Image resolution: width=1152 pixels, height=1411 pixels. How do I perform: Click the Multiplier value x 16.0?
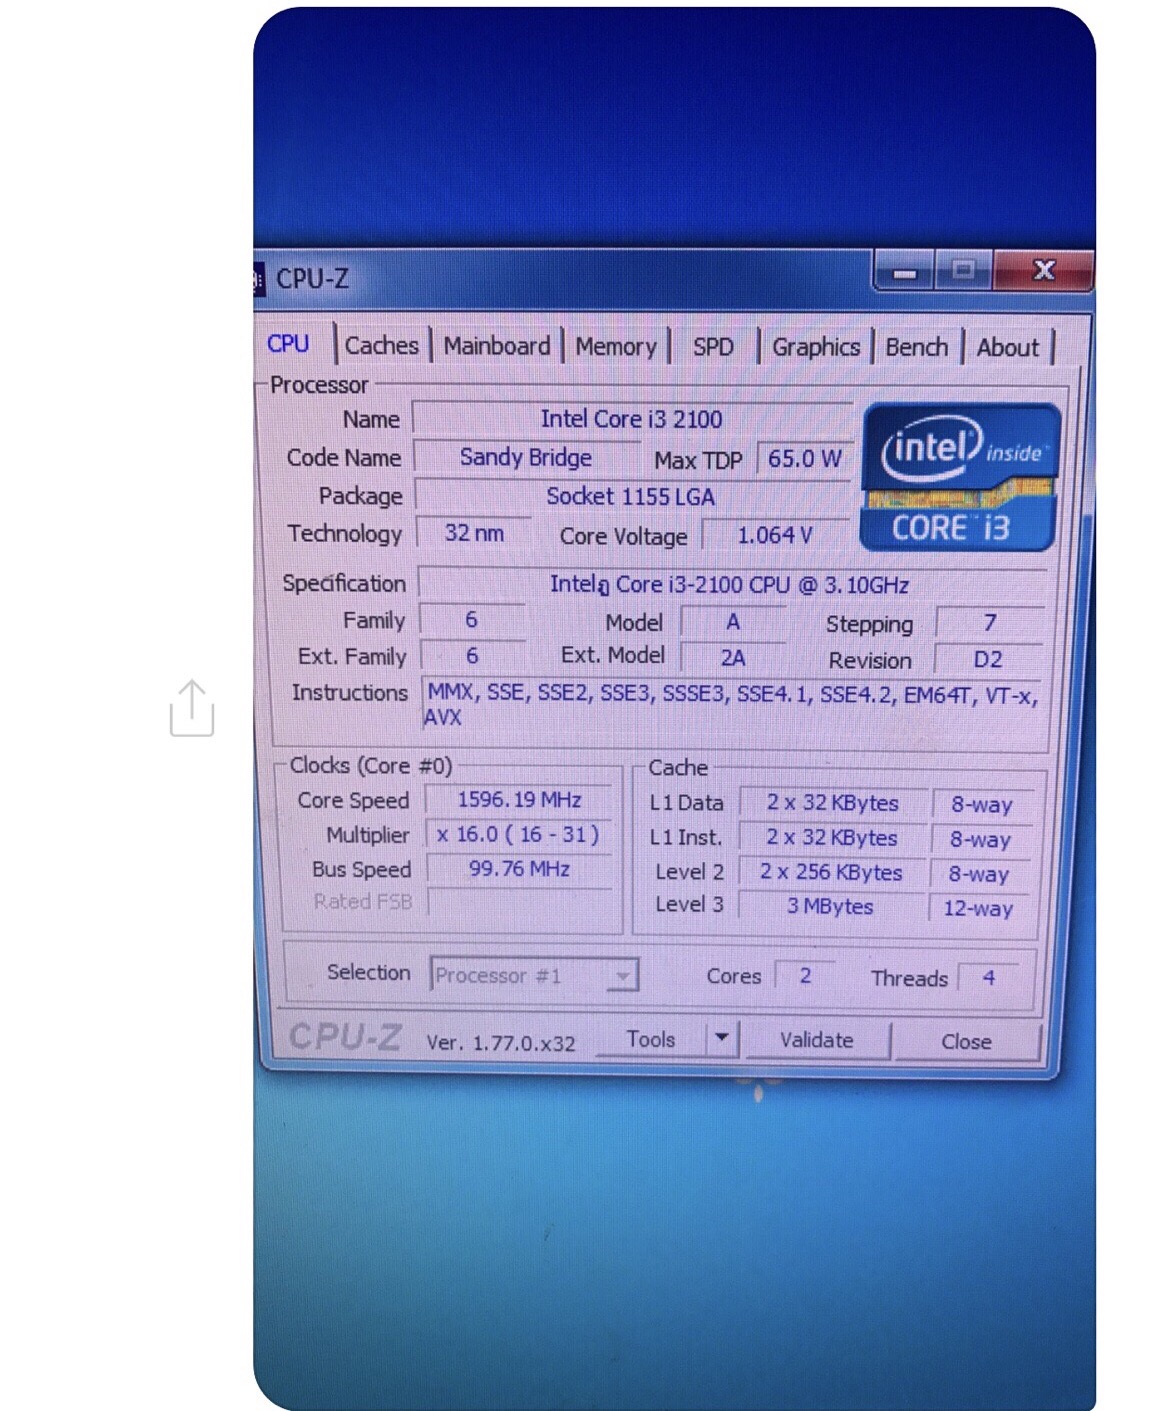(x=519, y=835)
